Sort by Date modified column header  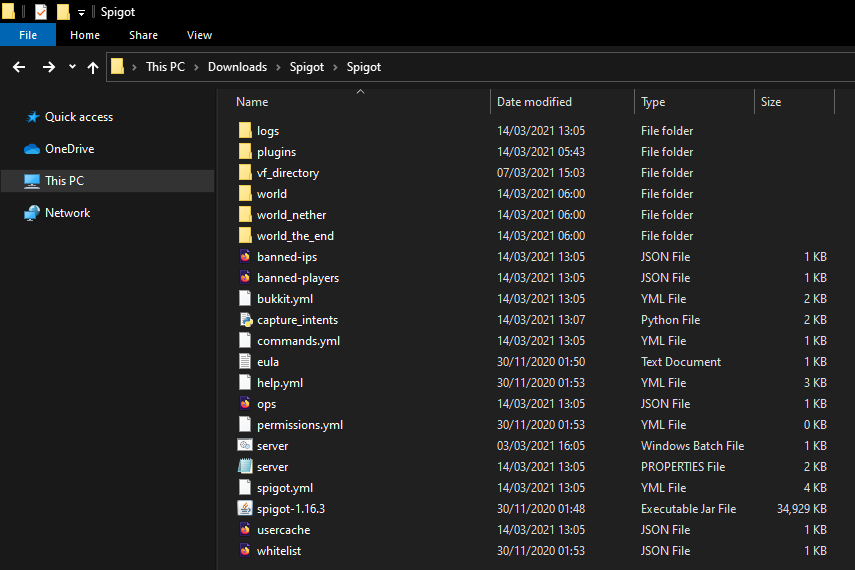click(534, 102)
